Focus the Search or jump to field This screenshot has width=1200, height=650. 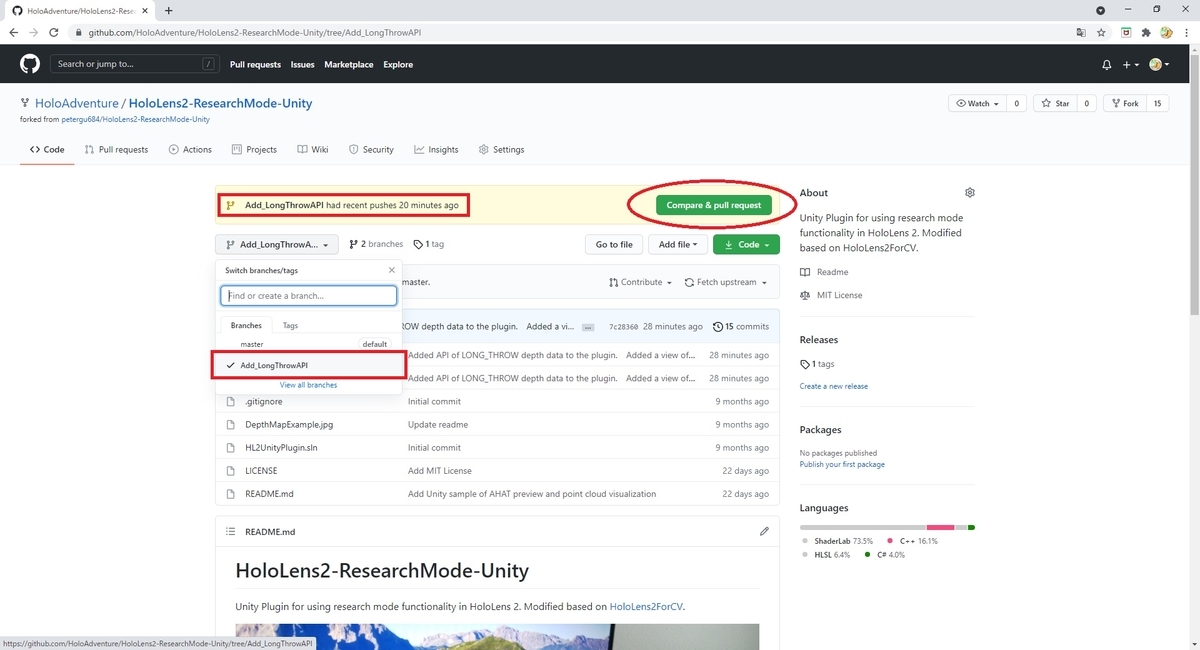coord(135,64)
